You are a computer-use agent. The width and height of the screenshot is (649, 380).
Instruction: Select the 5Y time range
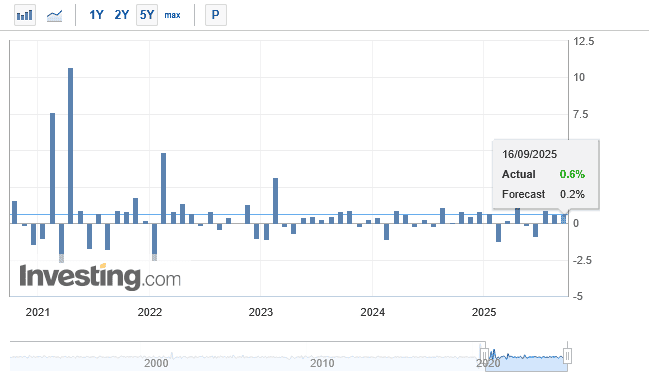147,15
